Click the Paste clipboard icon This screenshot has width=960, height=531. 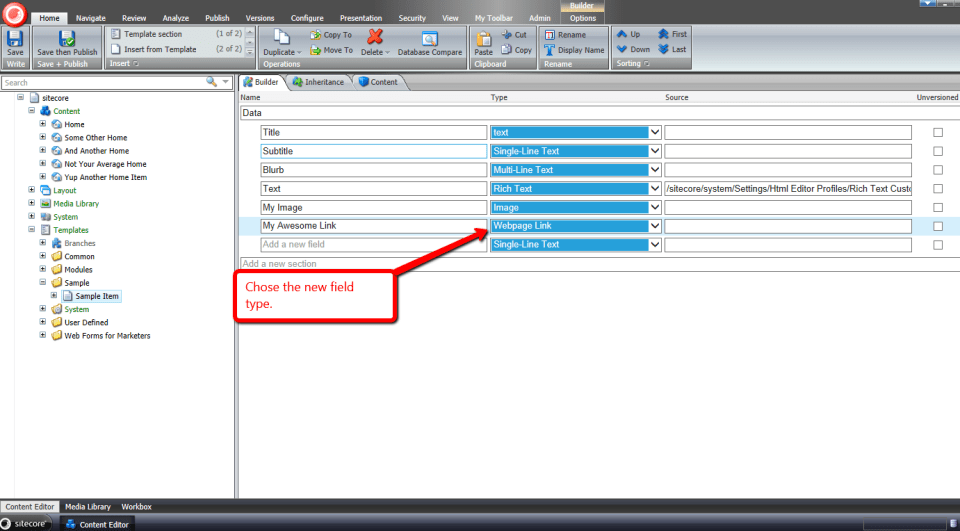pyautogui.click(x=483, y=40)
